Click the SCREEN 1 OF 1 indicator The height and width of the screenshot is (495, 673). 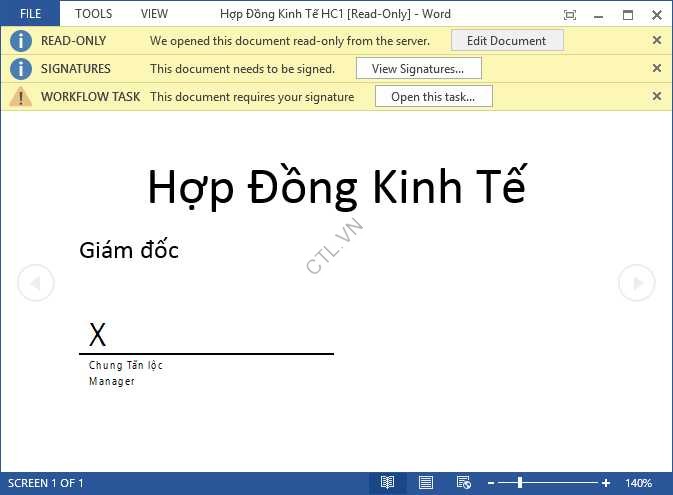[x=45, y=483]
